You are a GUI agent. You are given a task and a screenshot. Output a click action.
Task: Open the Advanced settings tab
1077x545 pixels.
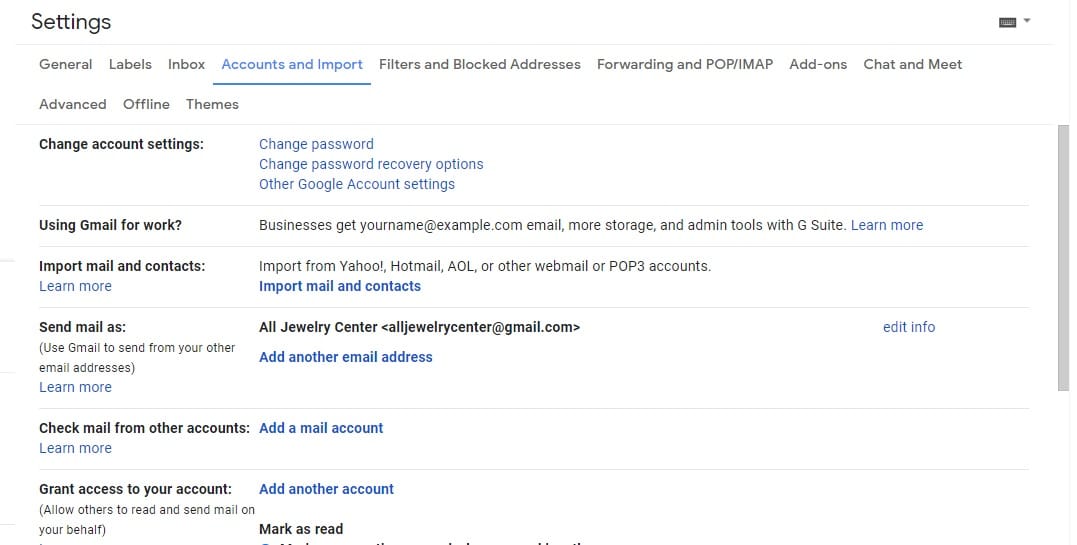click(73, 104)
